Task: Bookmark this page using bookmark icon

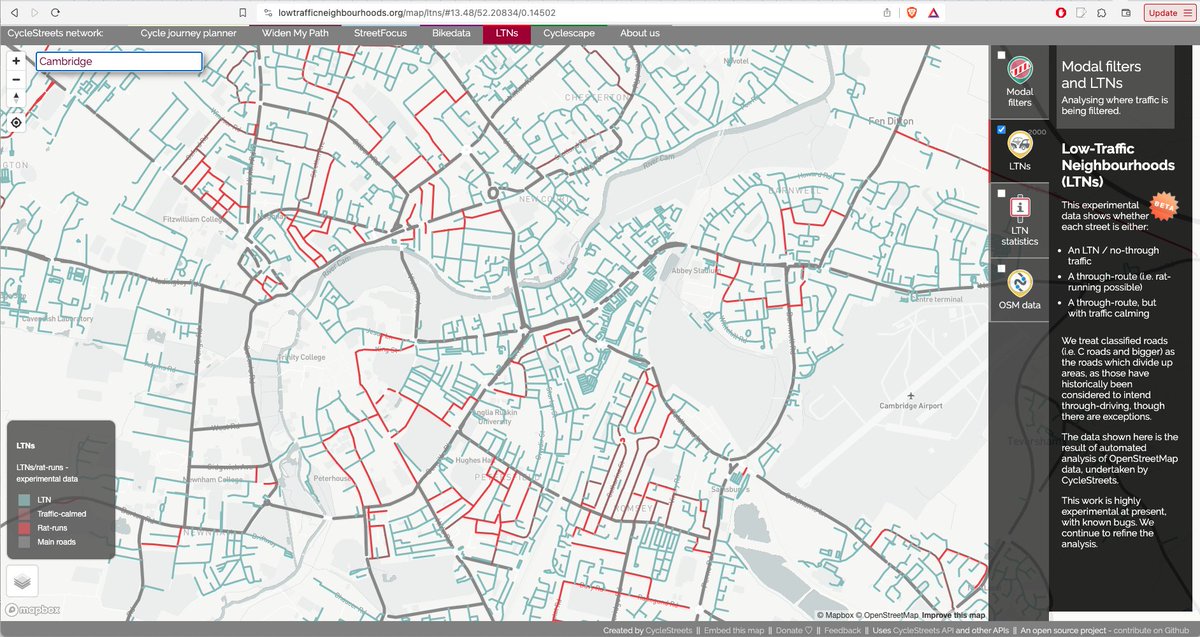Action: point(243,13)
